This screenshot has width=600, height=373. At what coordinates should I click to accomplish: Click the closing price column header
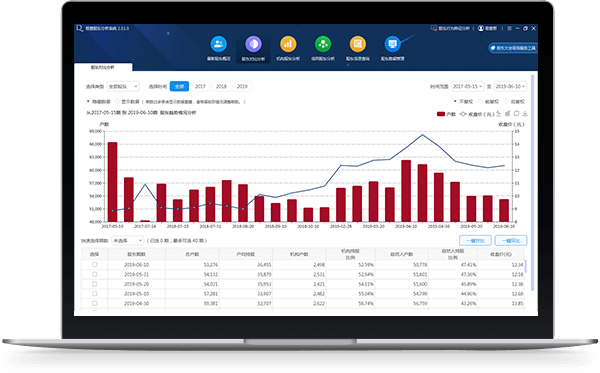[x=501, y=254]
